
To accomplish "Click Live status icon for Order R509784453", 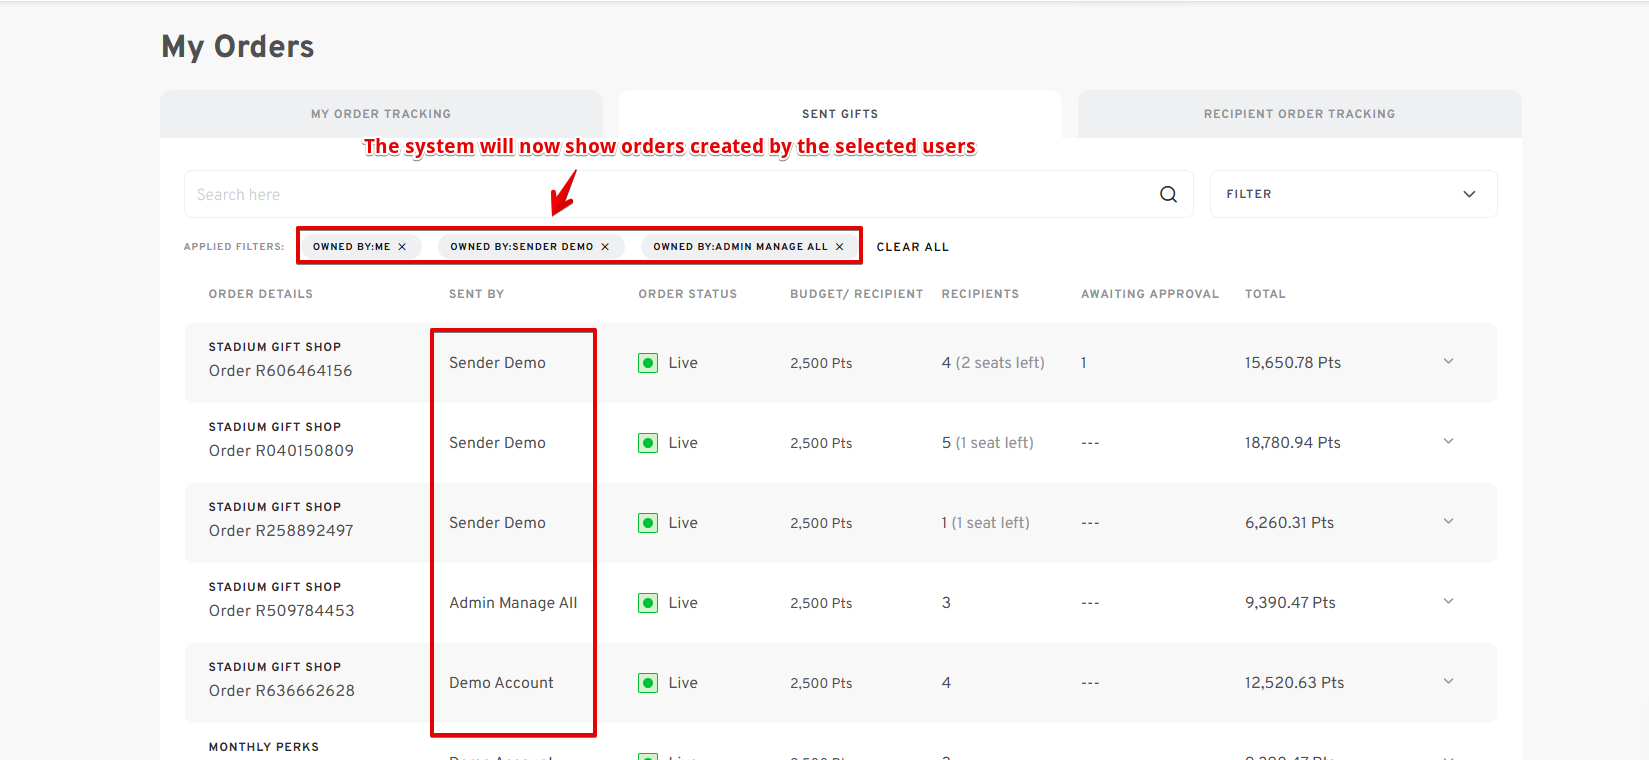I will tap(648, 603).
